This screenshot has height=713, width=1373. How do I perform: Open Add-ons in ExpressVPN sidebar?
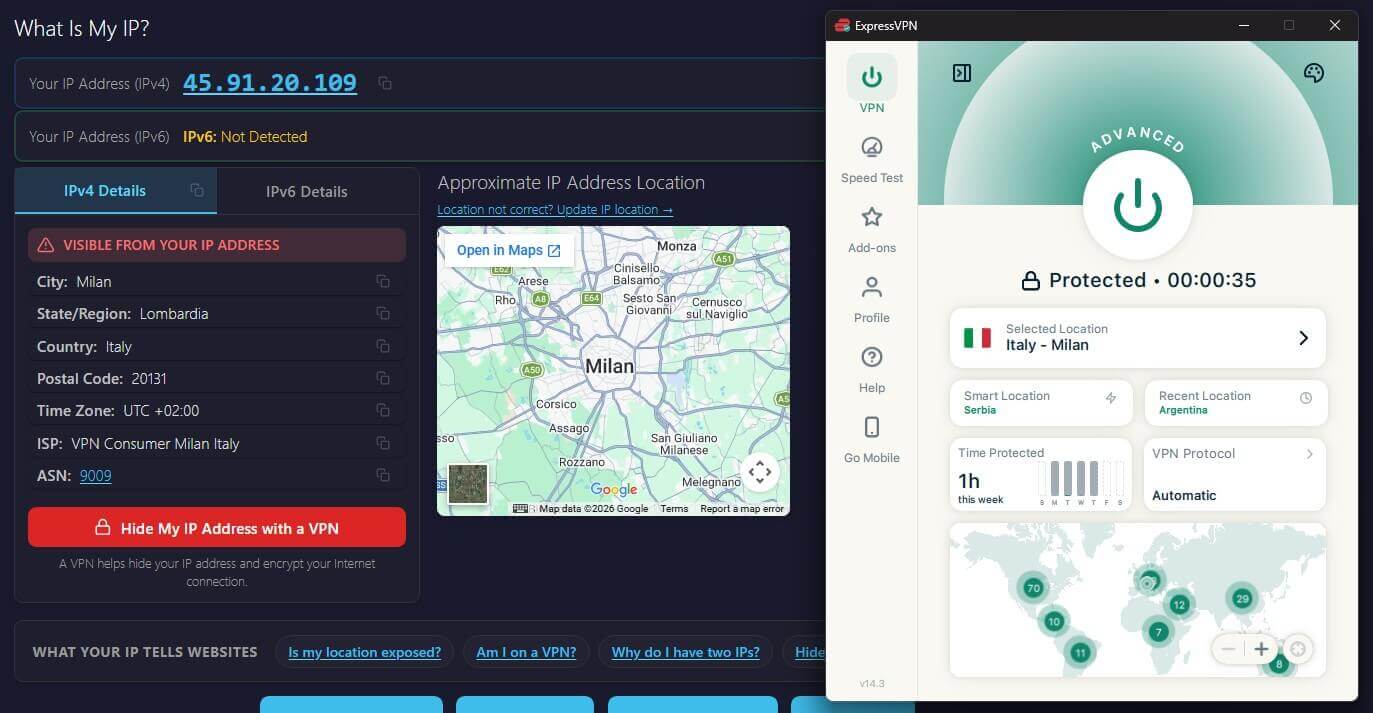point(872,229)
